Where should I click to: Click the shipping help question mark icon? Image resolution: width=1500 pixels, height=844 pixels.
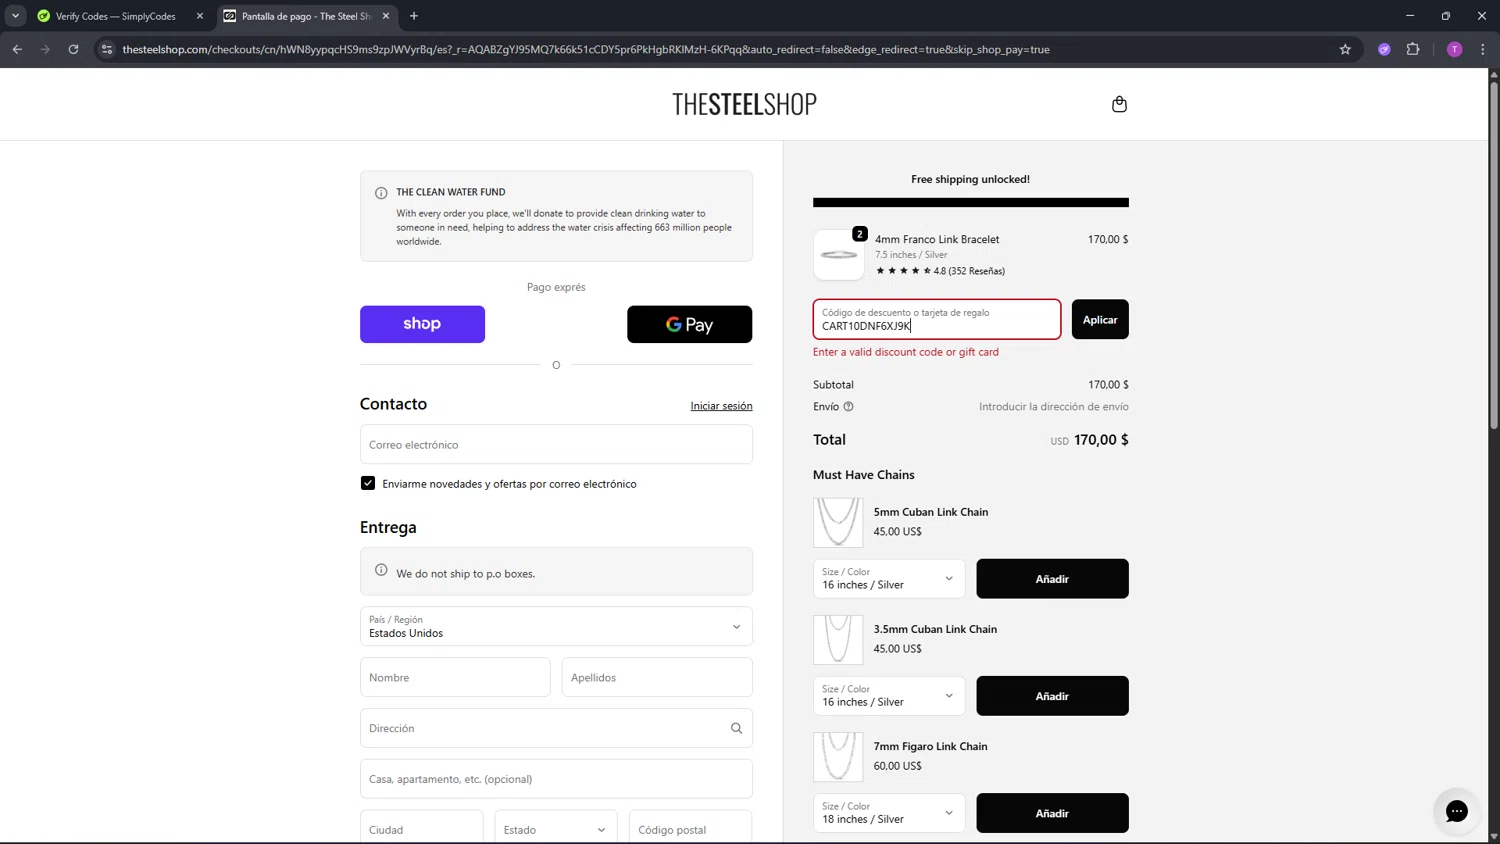tap(848, 407)
